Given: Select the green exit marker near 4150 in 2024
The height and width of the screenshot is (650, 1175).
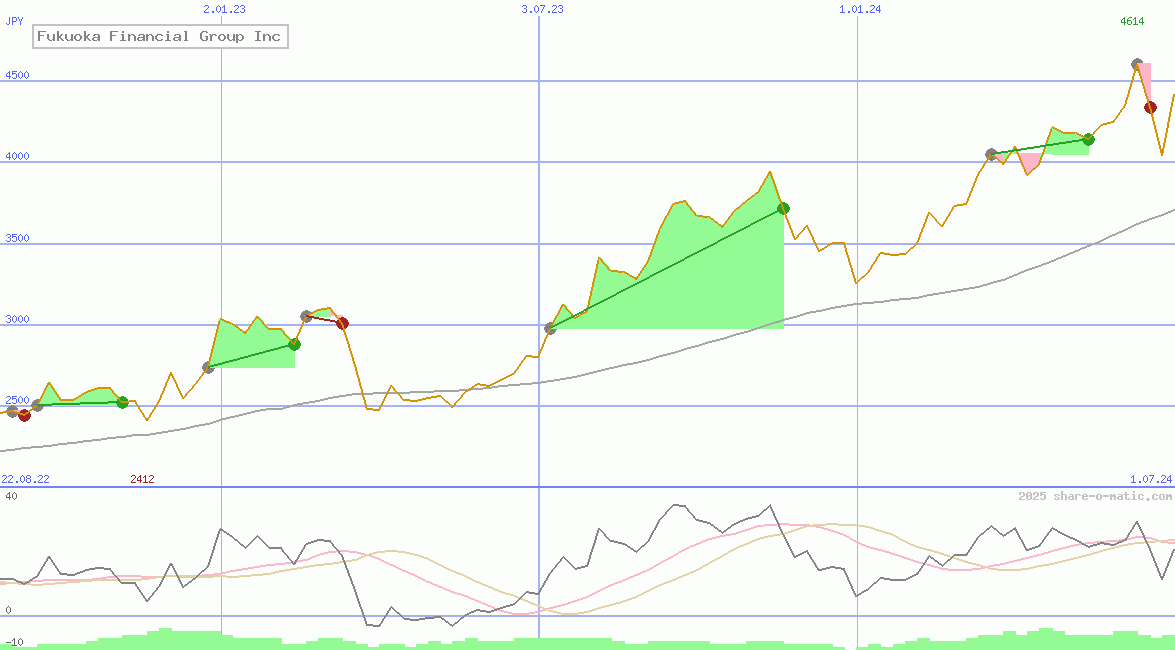Looking at the screenshot, I should click(x=1089, y=139).
